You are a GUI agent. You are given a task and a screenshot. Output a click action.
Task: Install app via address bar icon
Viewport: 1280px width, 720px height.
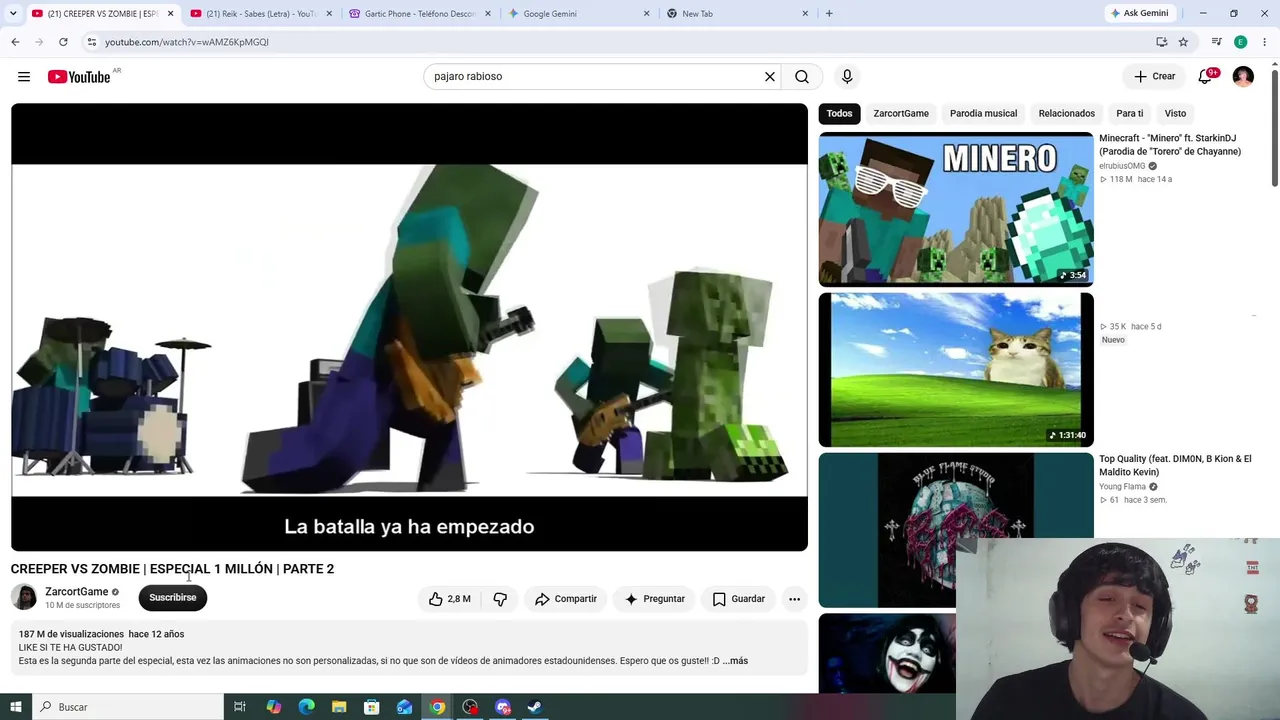pos(1161,42)
